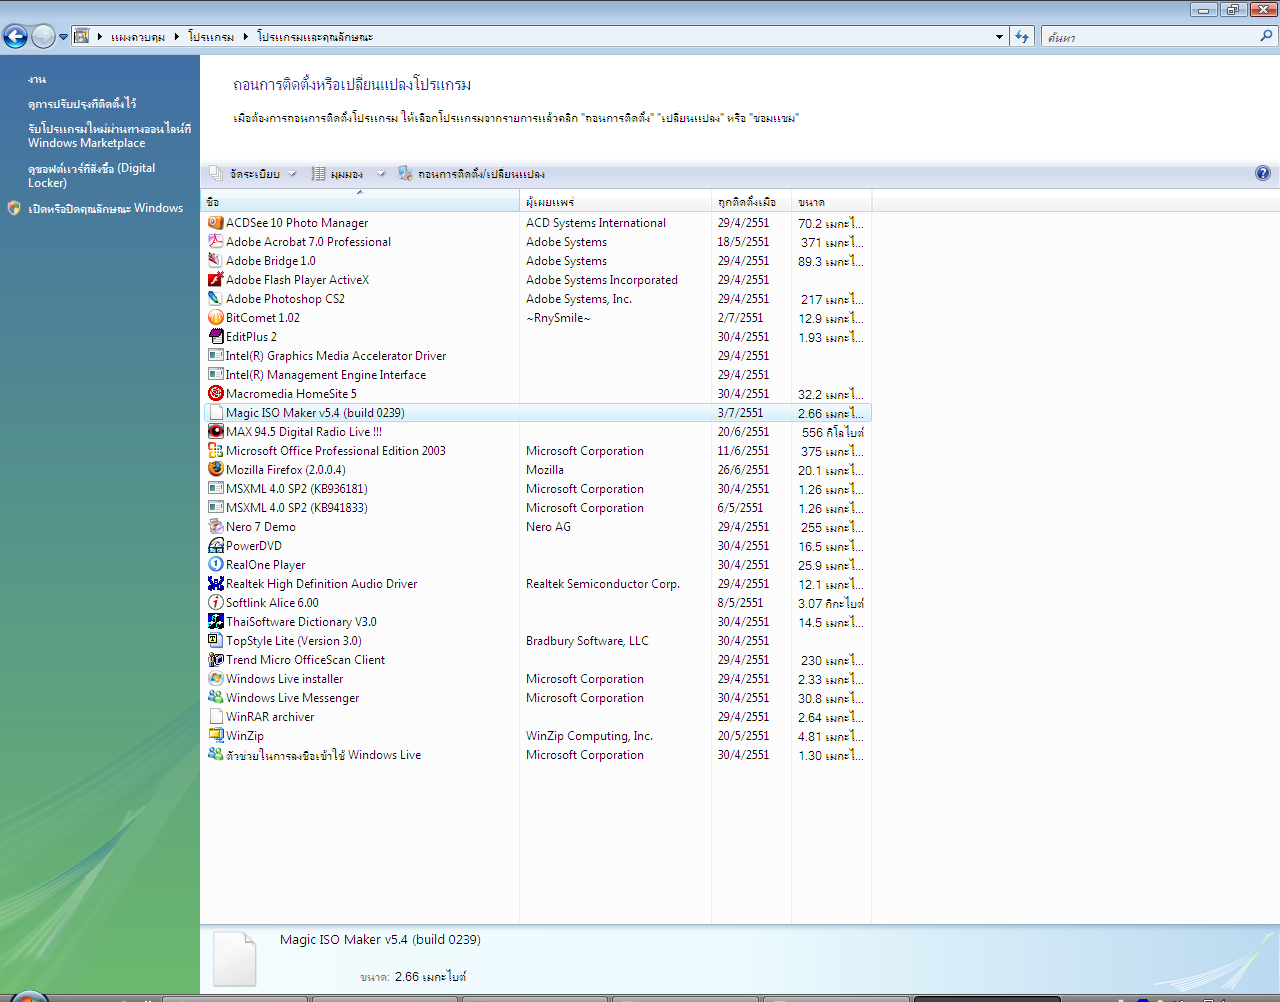Click the EditPlus 2 icon
The image size is (1280, 1002).
(215, 337)
